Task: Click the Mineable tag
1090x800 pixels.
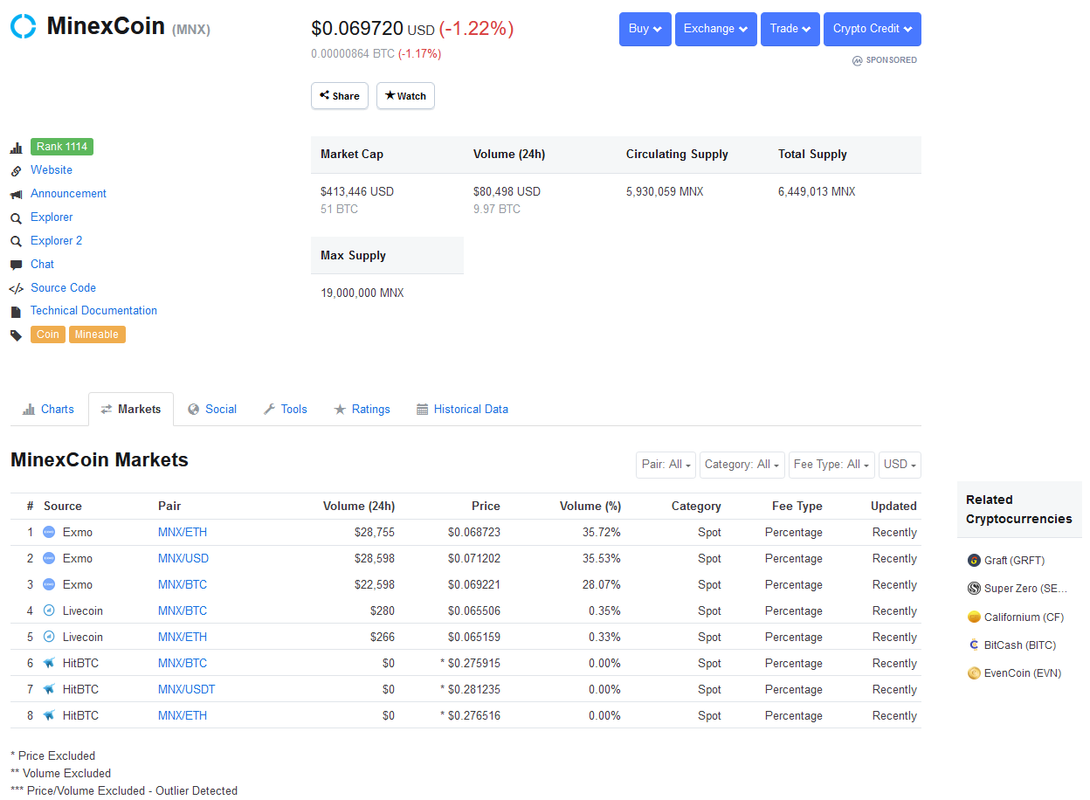Action: (x=97, y=335)
